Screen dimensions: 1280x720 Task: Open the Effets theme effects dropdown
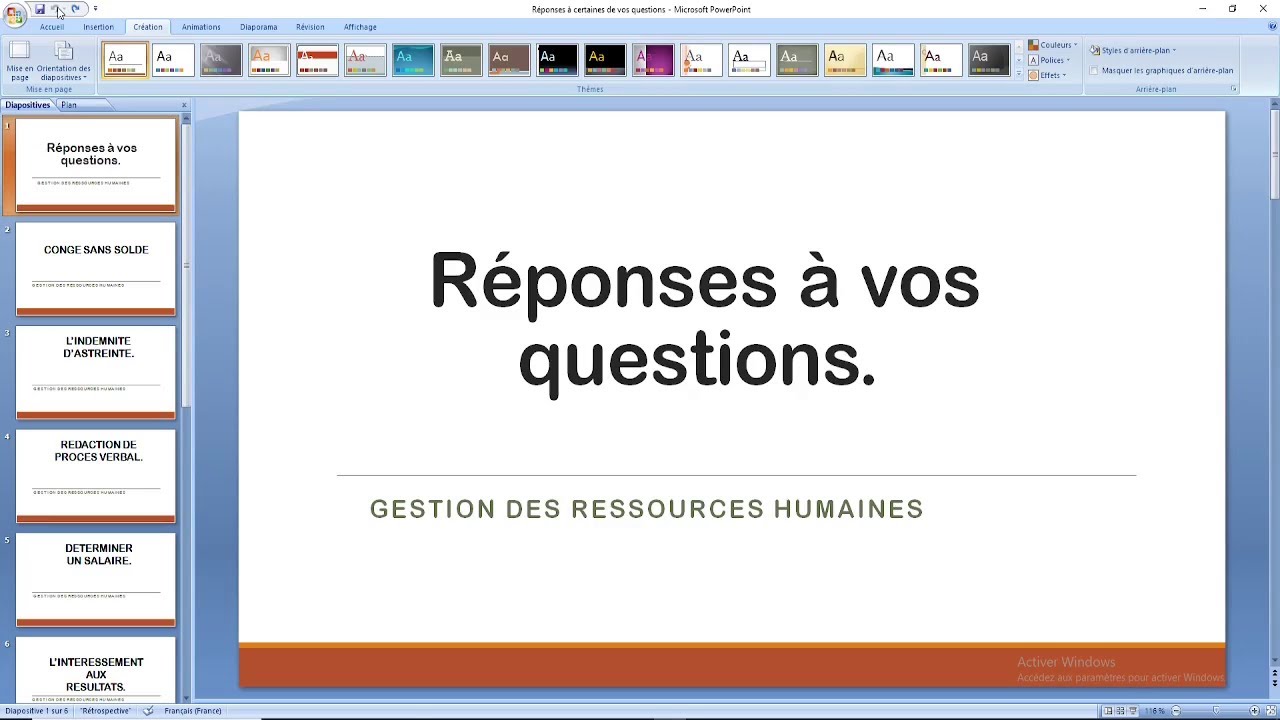coord(1048,75)
